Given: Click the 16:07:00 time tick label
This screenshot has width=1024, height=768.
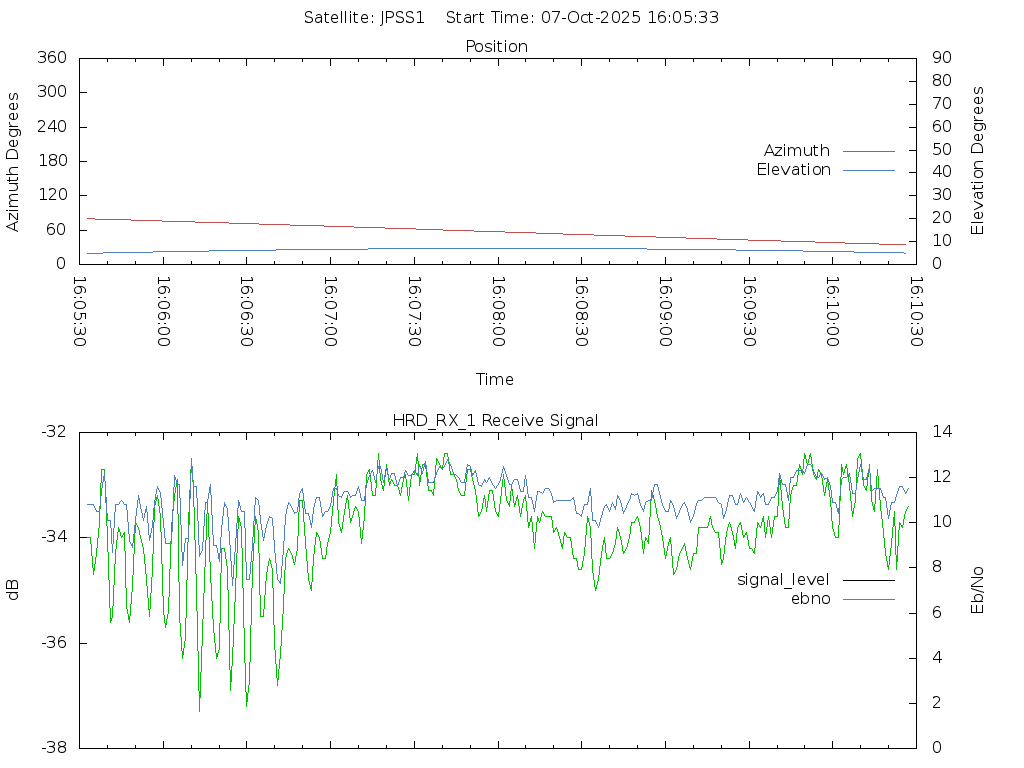Looking at the screenshot, I should pos(330,312).
